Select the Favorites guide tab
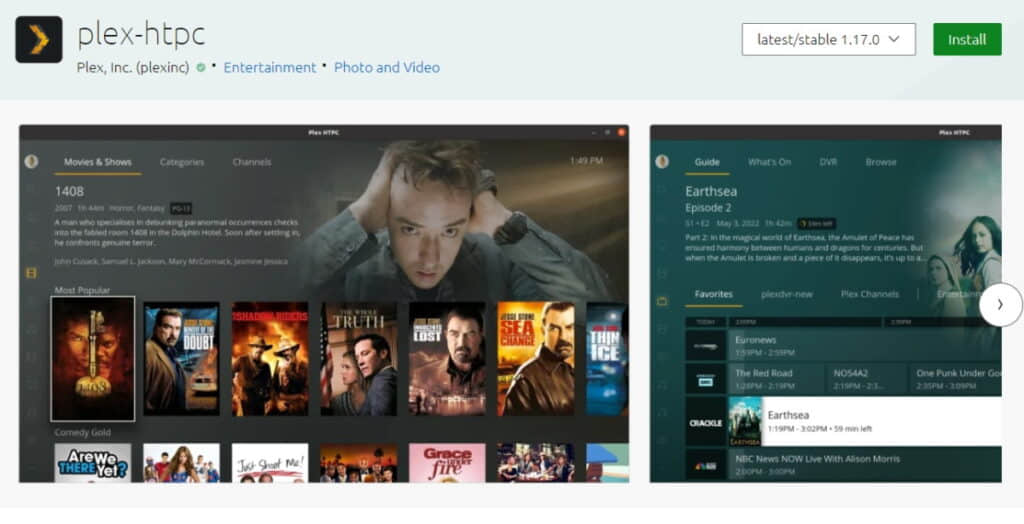The height and width of the screenshot is (524, 1024). pos(713,294)
